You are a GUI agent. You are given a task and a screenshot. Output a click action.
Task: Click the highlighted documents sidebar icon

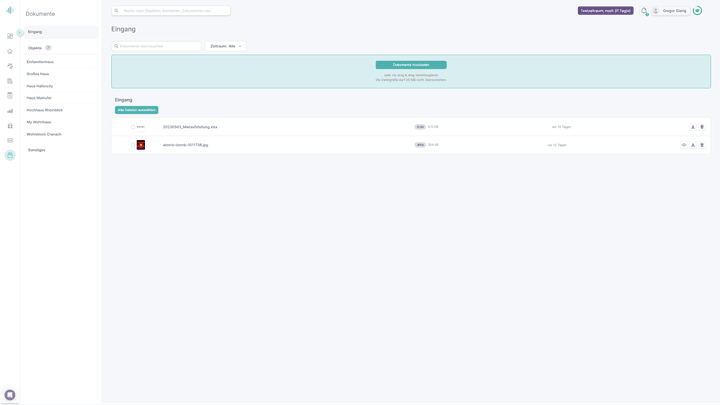(x=10, y=155)
